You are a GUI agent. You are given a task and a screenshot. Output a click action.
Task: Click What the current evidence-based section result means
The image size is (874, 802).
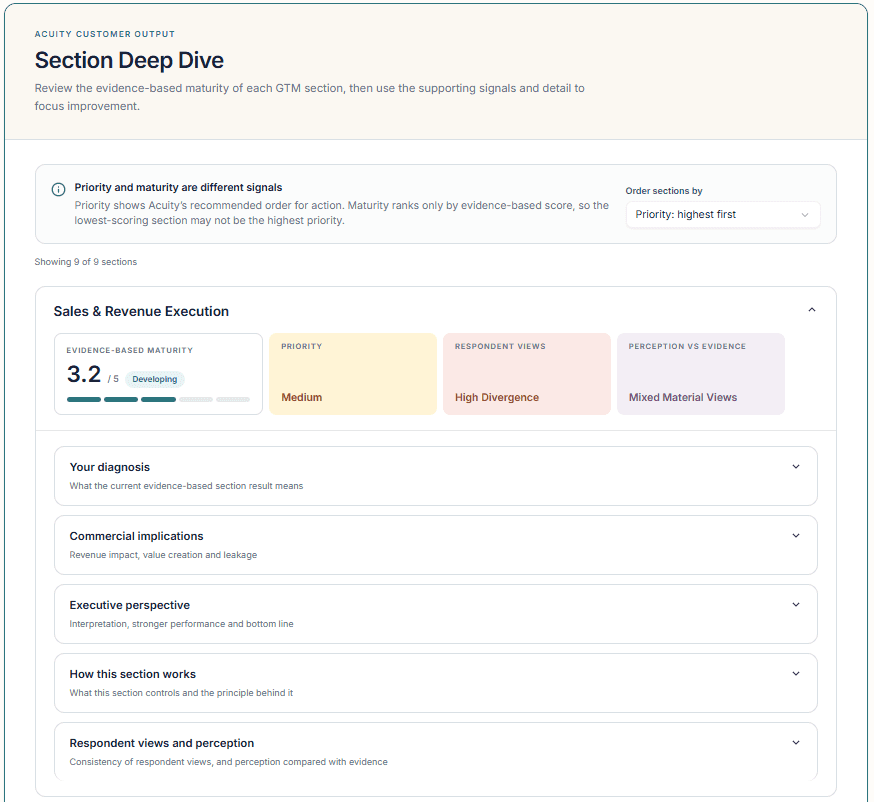point(186,486)
